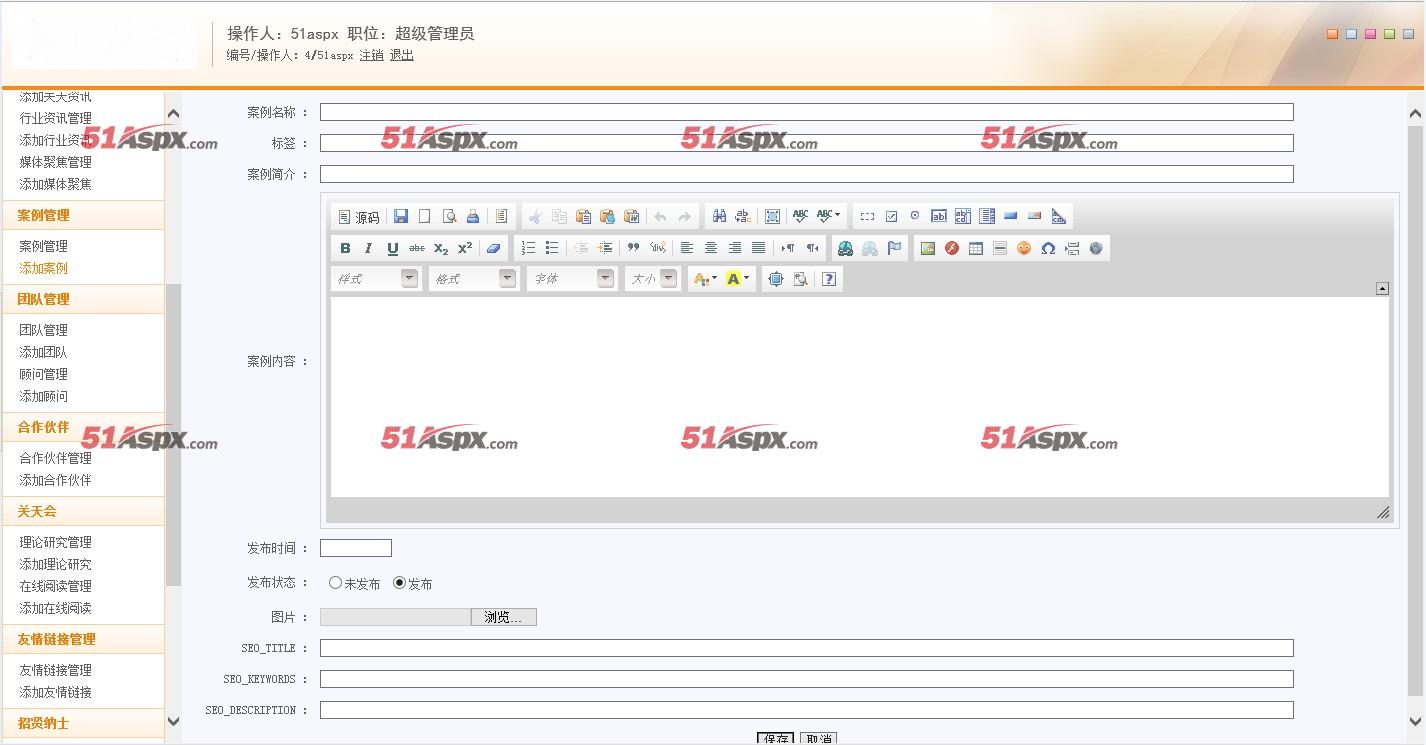Open the Find binoculars icon
This screenshot has height=745, width=1426.
point(719,216)
